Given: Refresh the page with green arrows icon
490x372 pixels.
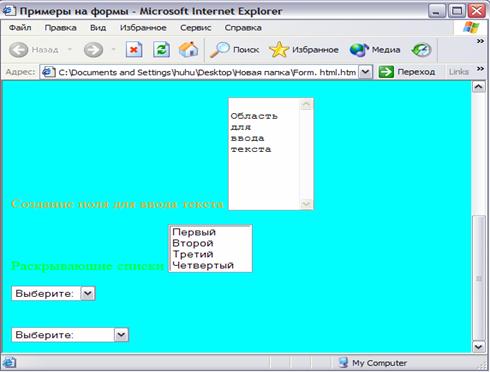Looking at the screenshot, I should click(161, 50).
